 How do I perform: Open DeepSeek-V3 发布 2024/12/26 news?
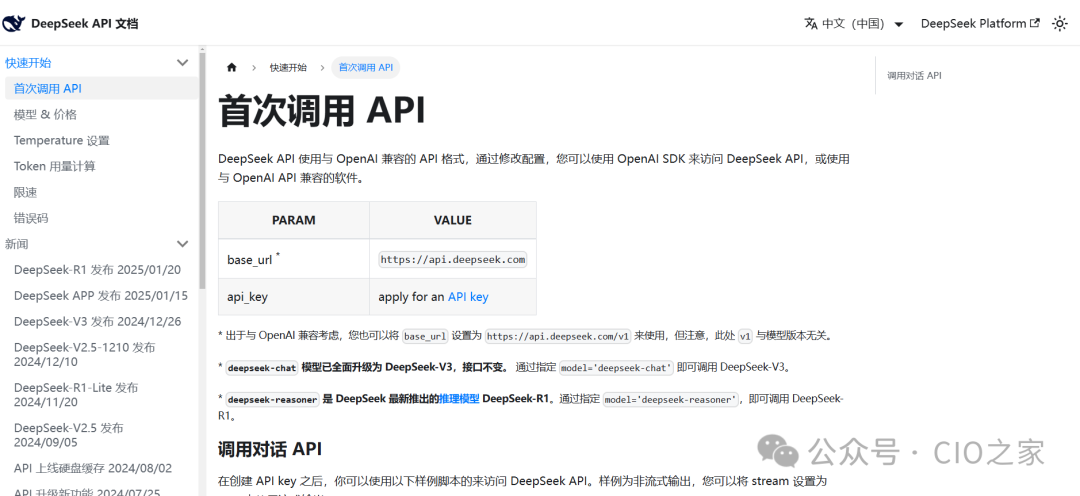point(97,322)
